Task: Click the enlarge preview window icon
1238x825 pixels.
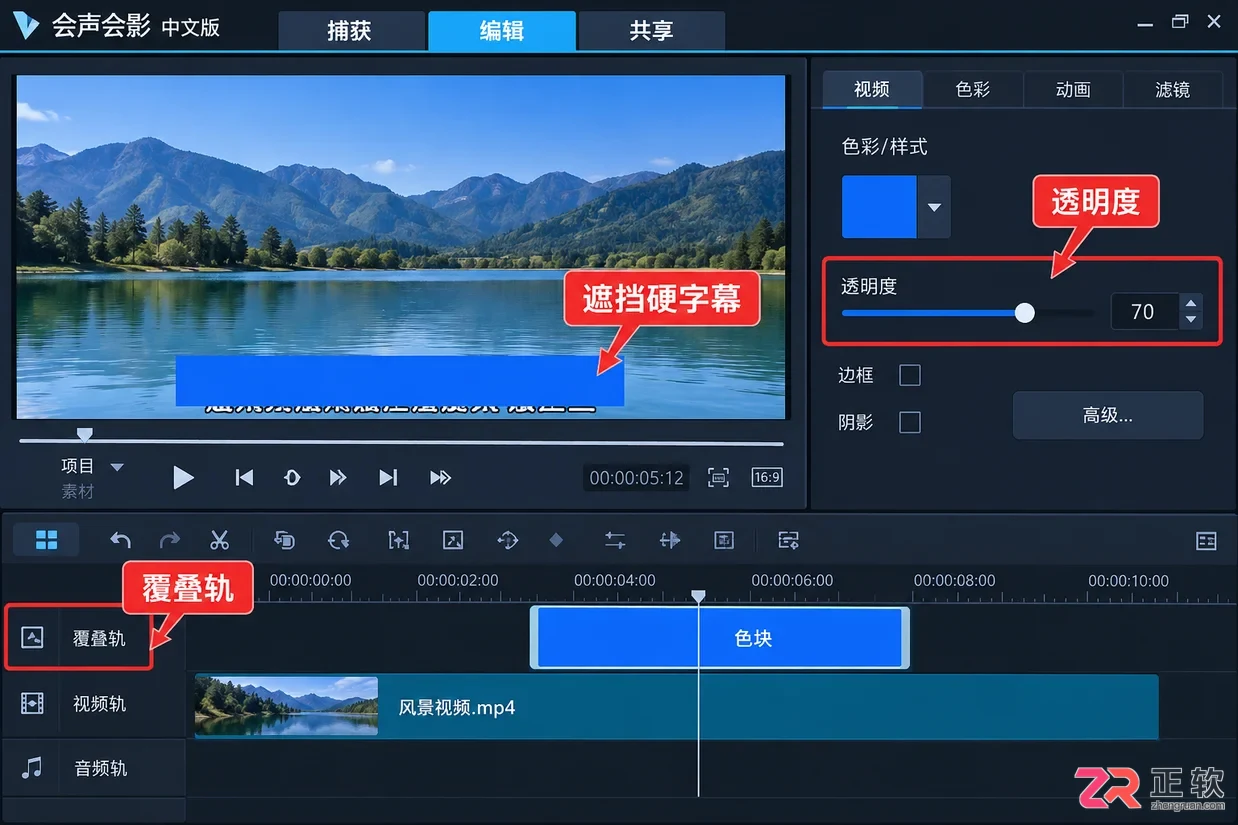Action: pos(718,478)
